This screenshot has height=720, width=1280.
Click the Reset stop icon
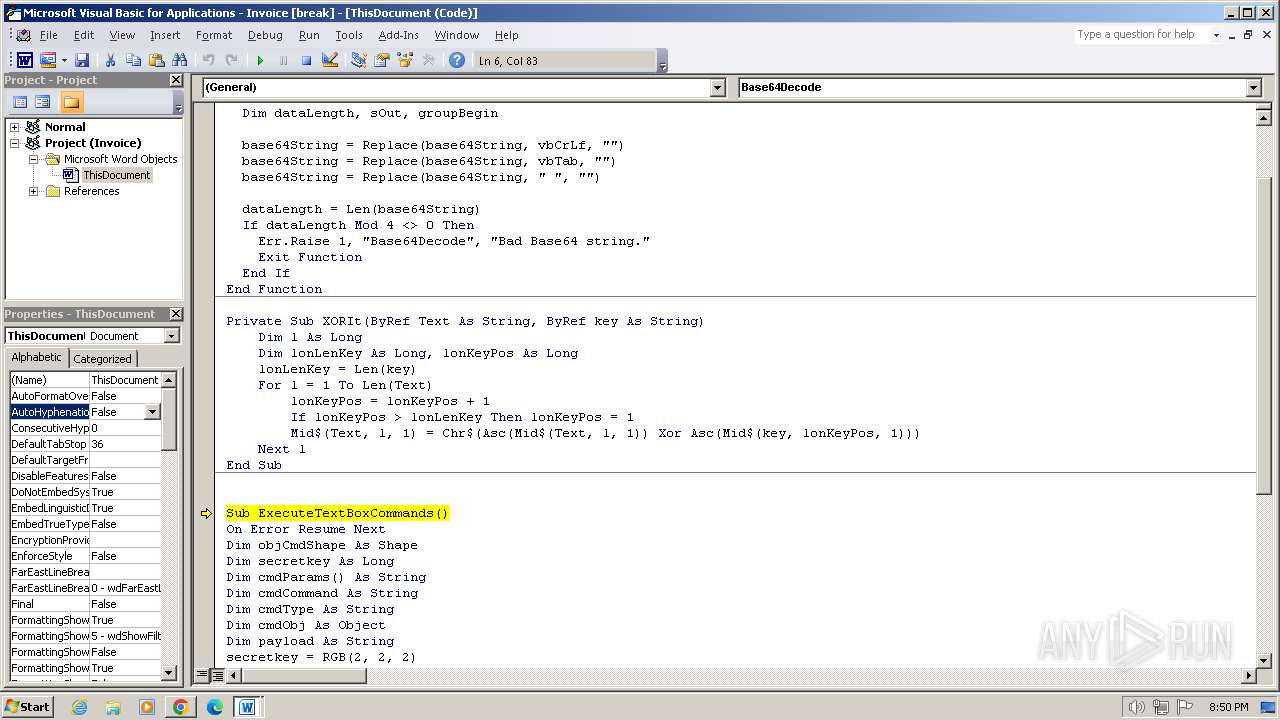coord(306,61)
